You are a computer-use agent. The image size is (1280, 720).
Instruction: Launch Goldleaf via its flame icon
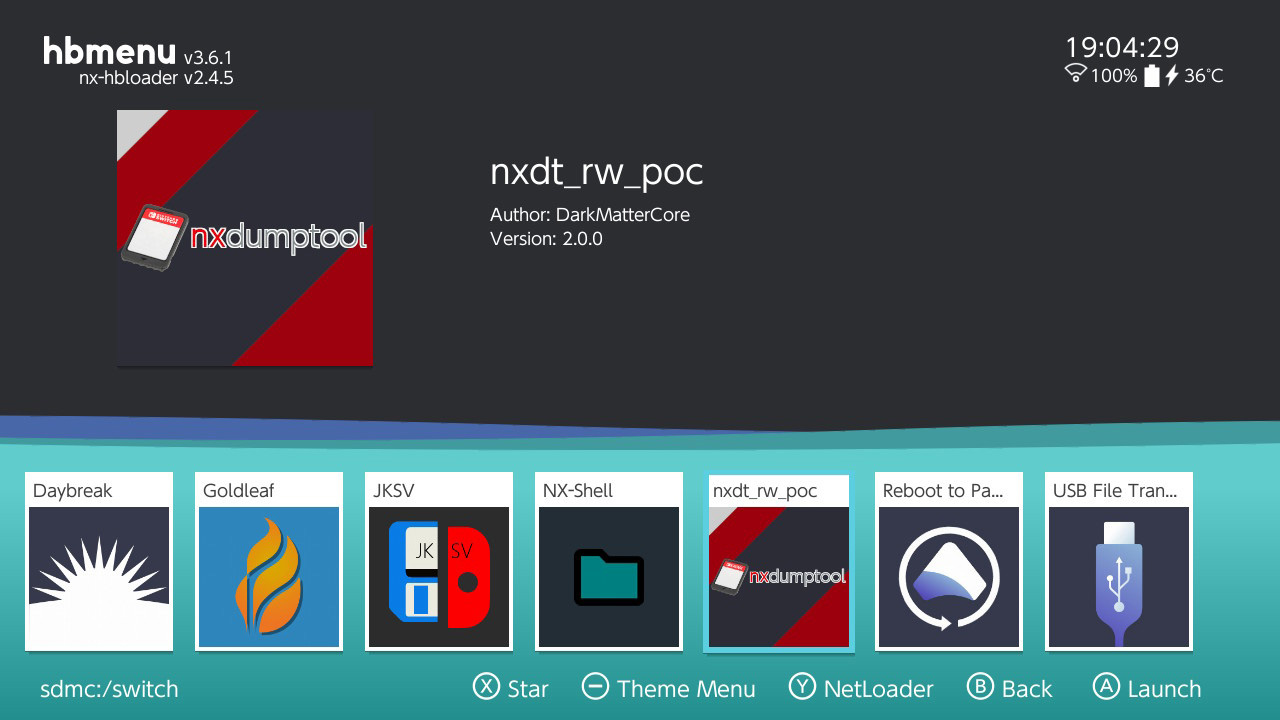[269, 577]
